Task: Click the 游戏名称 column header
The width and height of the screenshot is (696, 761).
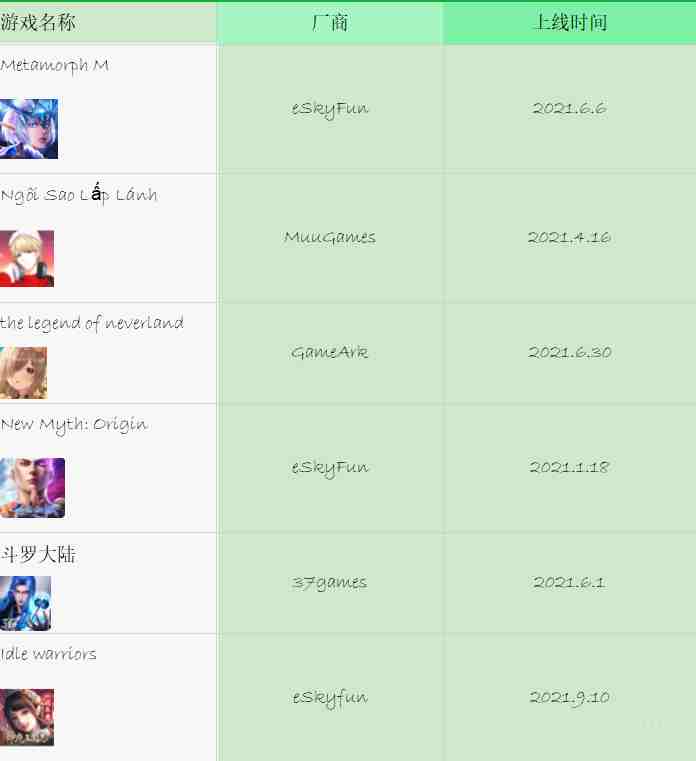Action: 38,22
